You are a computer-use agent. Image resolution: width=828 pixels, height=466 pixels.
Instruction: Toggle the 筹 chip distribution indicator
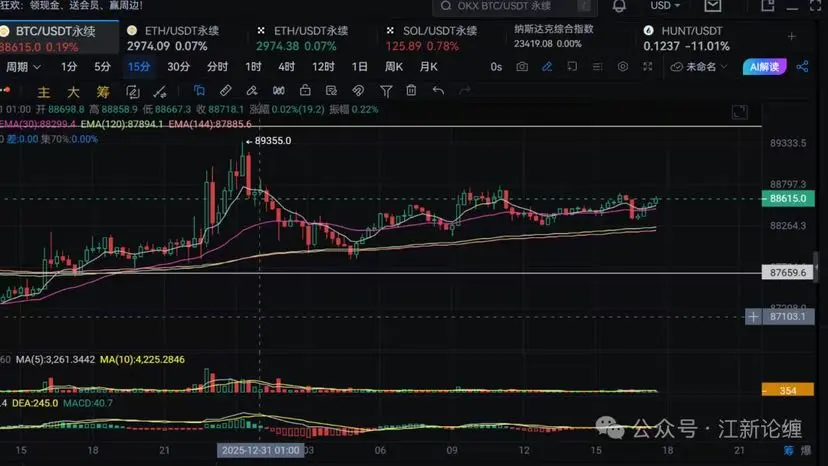[103, 92]
